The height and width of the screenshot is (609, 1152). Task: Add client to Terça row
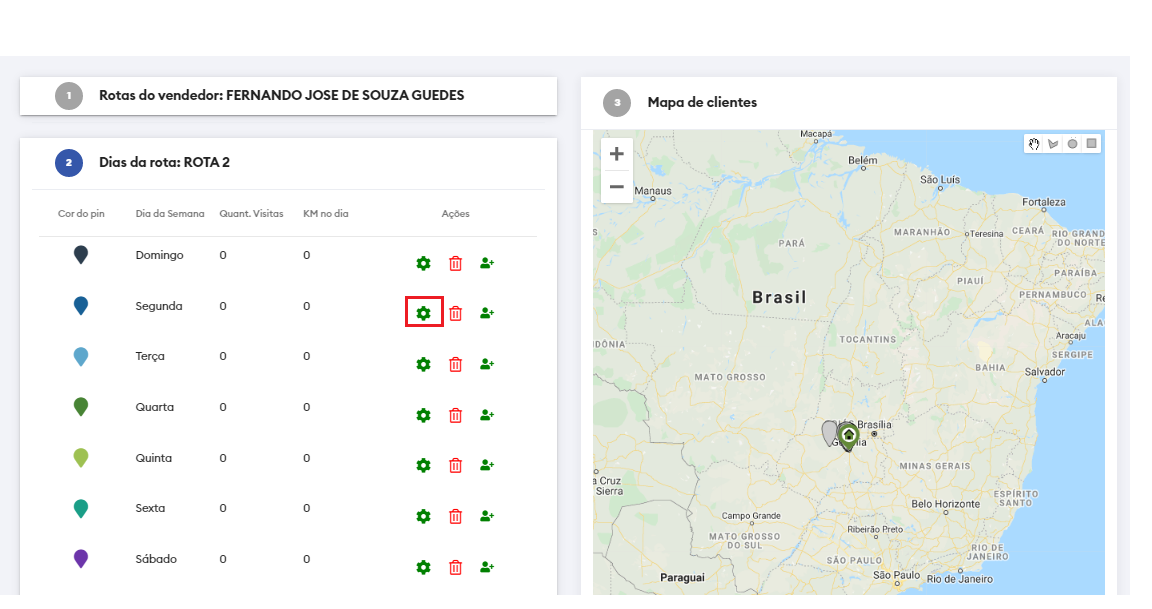(487, 364)
